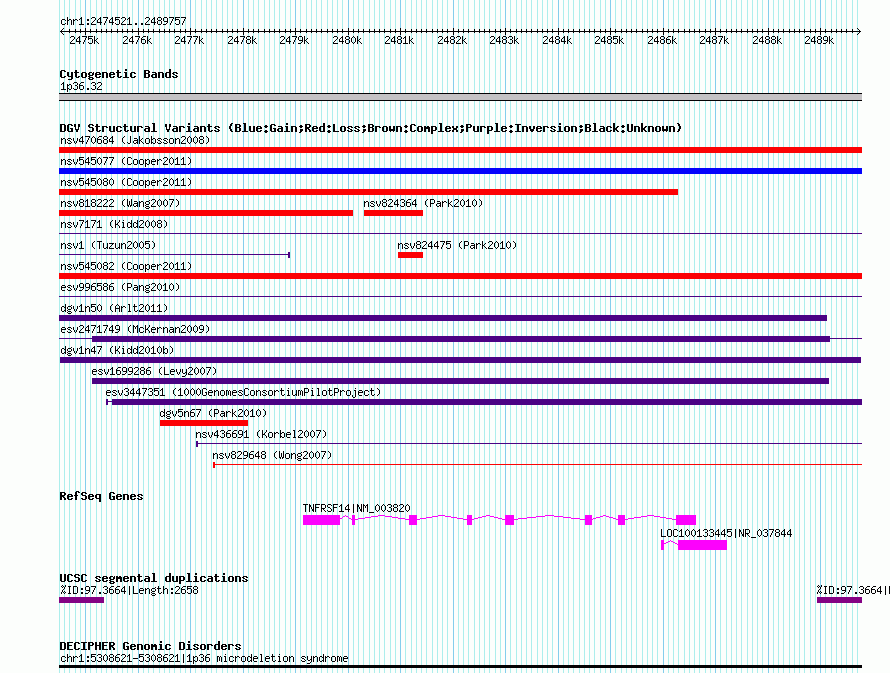This screenshot has height=673, width=890.
Task: Click the large LOC100133445 exon block
Action: (x=702, y=545)
